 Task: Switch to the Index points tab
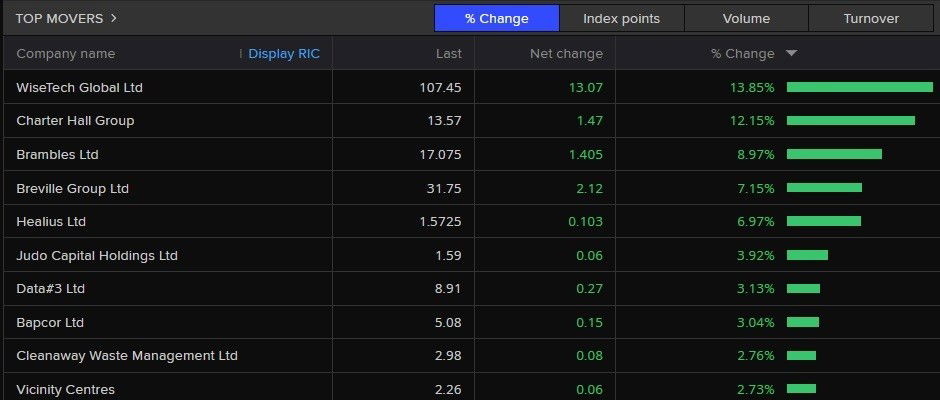click(621, 18)
